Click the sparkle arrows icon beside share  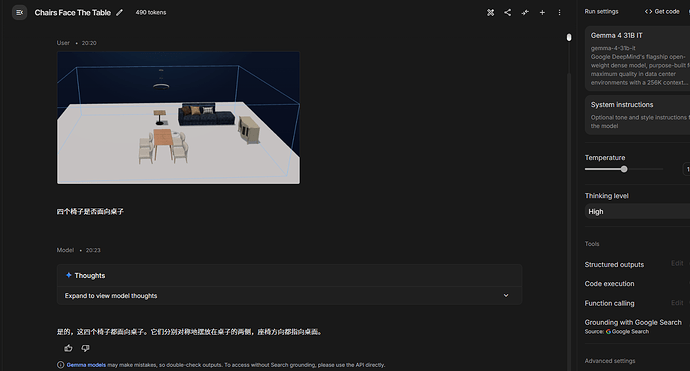(x=525, y=13)
